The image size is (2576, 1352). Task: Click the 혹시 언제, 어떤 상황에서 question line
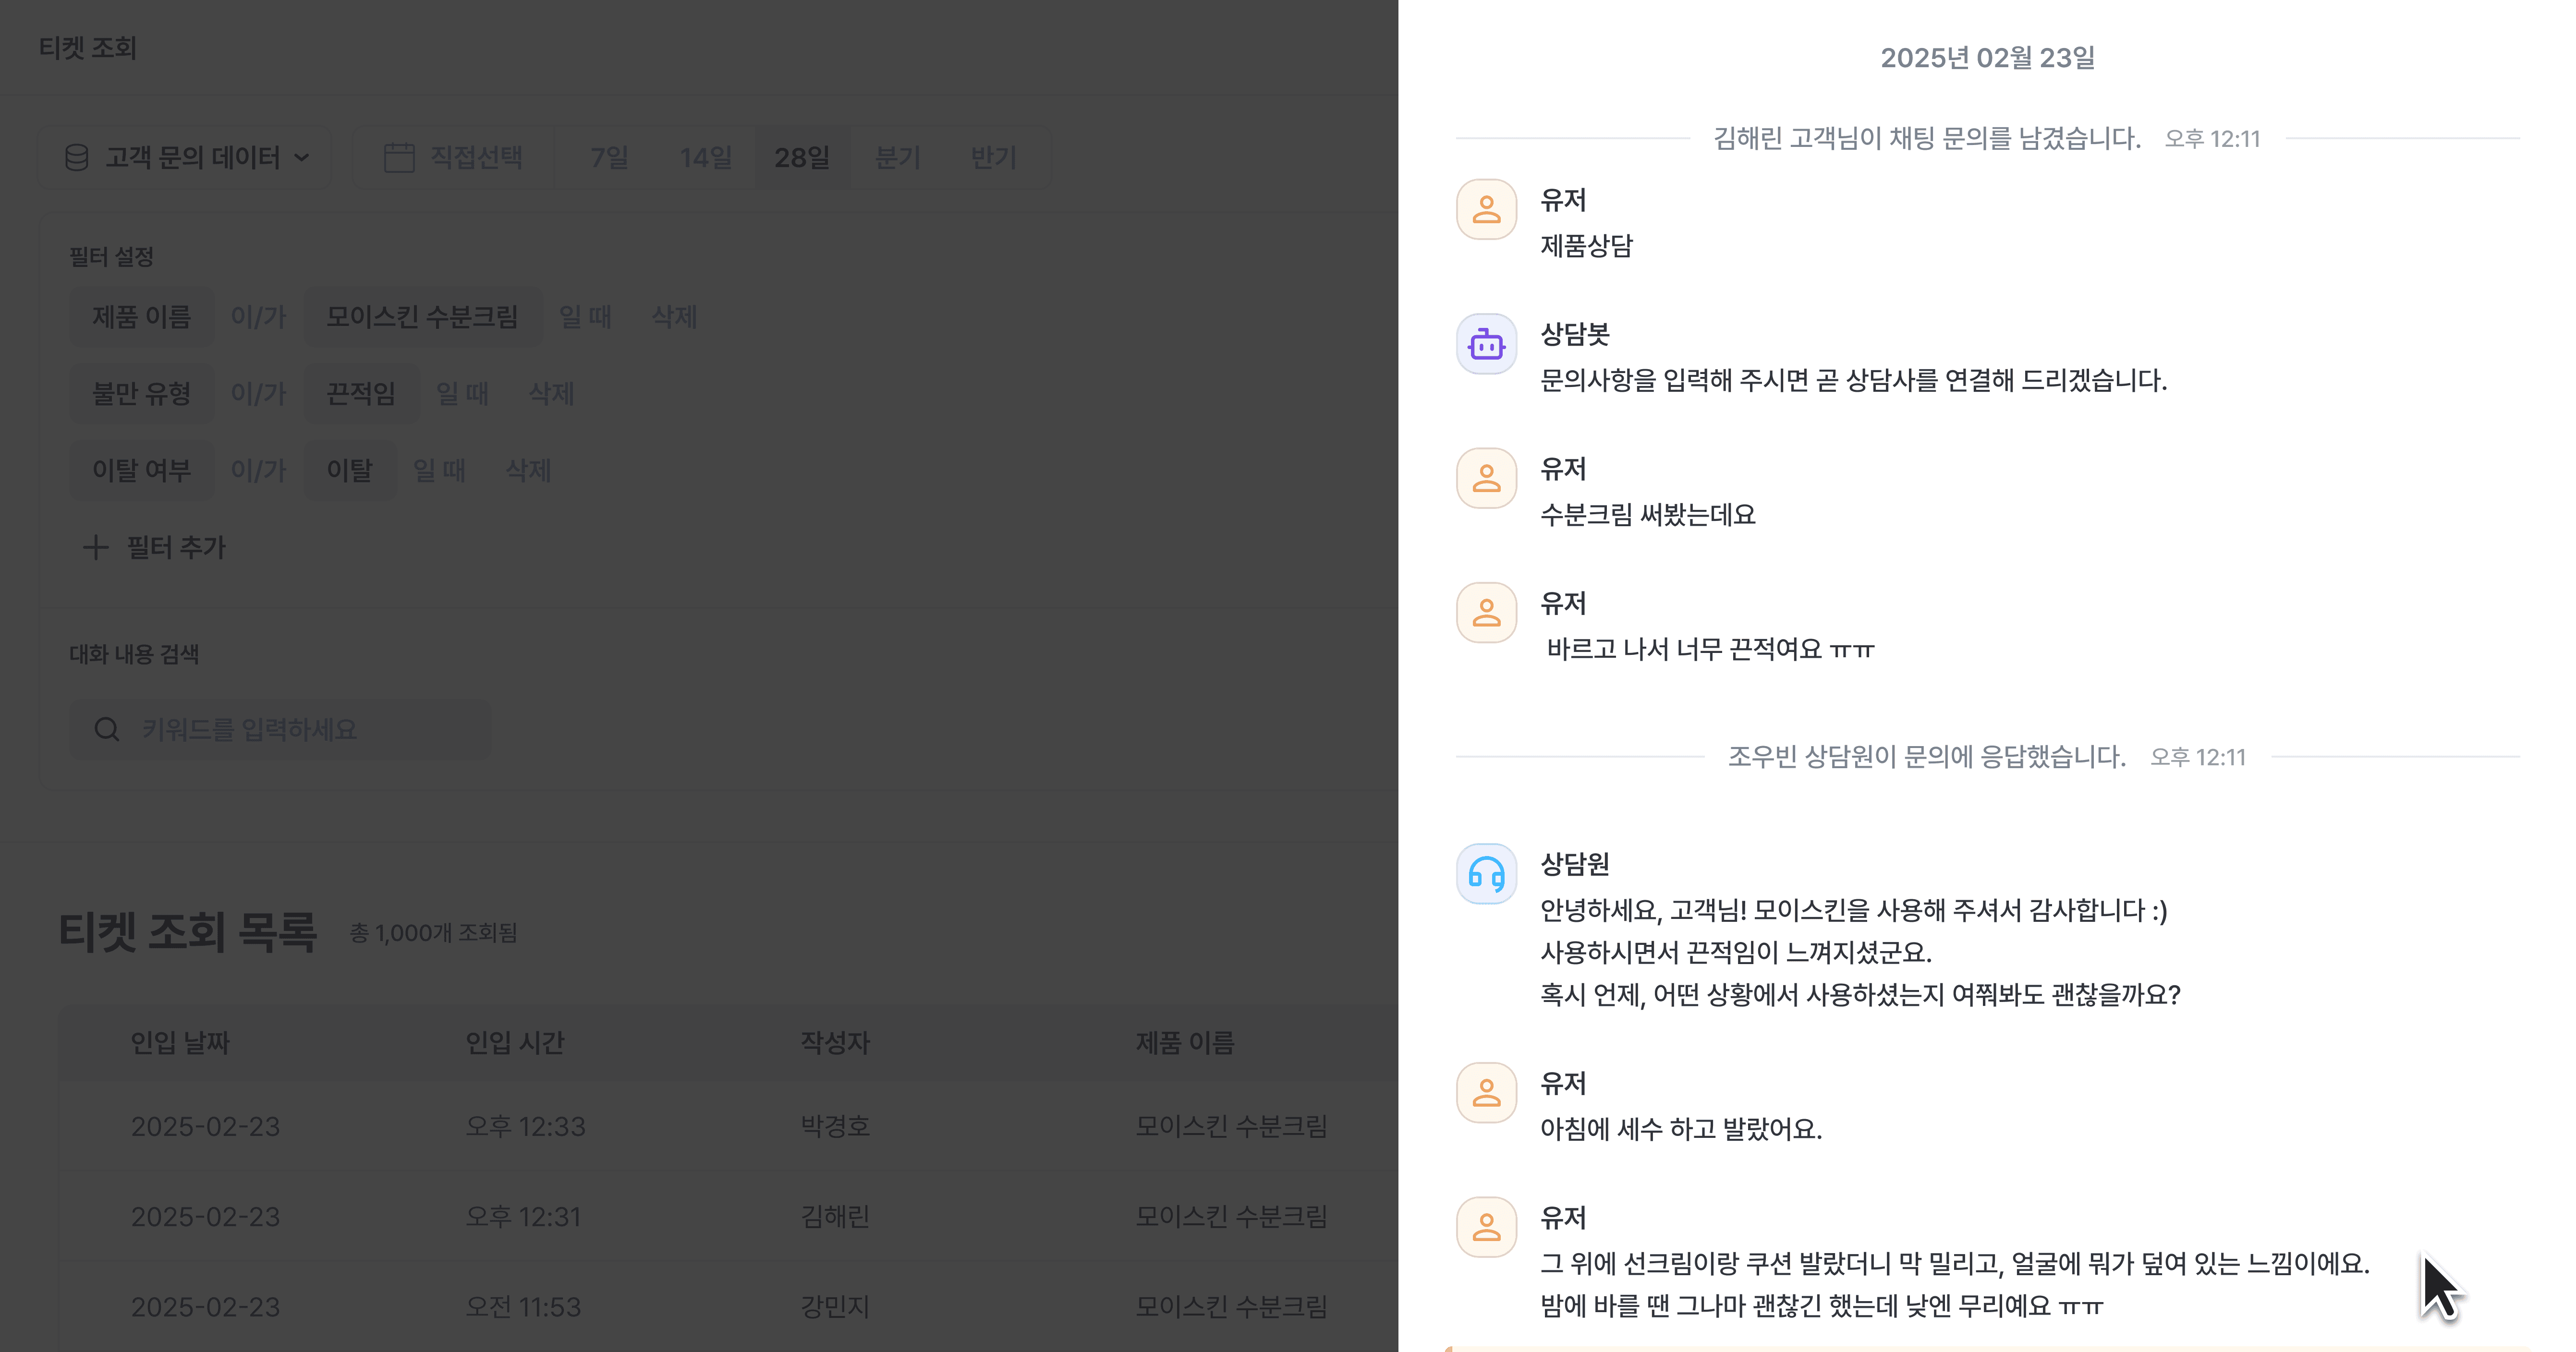pyautogui.click(x=1860, y=995)
